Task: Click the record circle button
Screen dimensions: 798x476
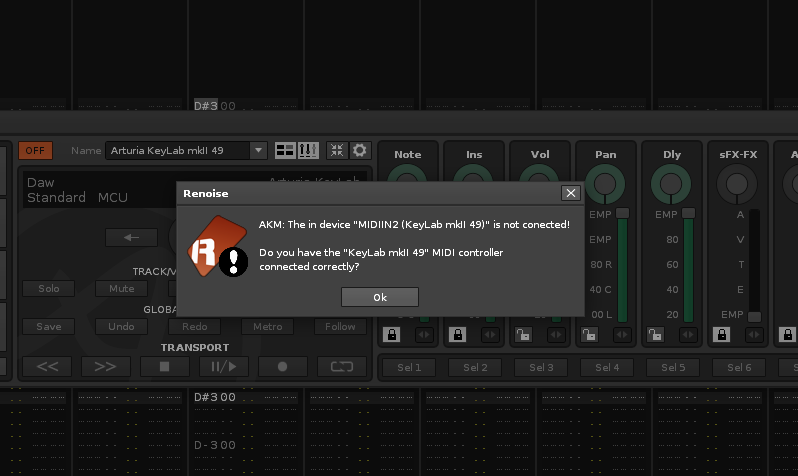Action: pyautogui.click(x=282, y=367)
